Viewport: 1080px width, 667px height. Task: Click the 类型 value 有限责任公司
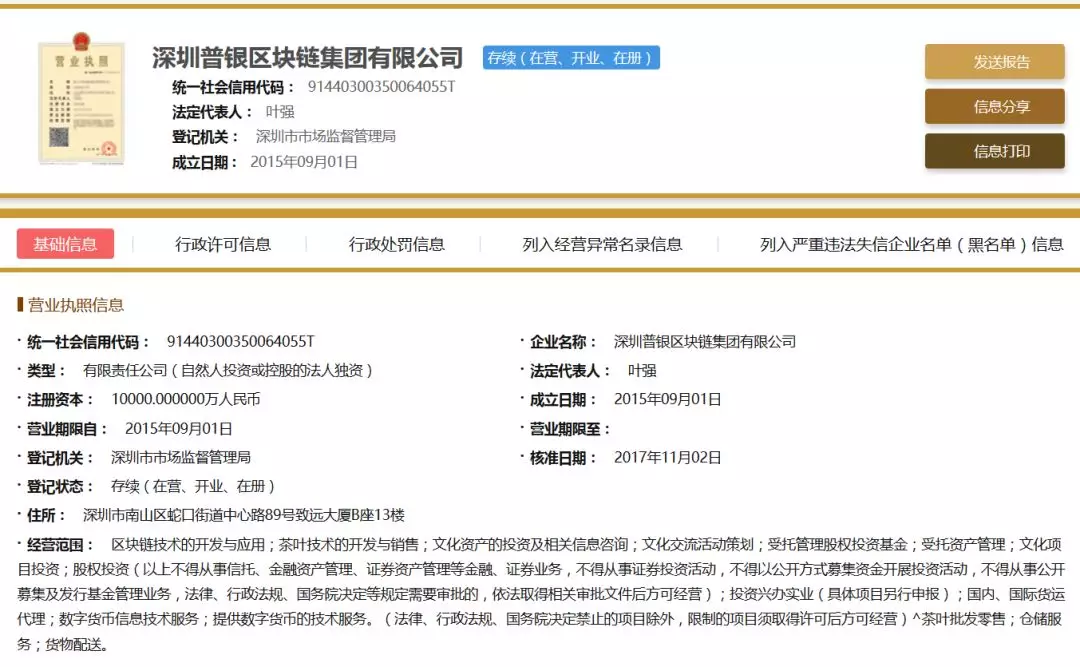coord(227,370)
